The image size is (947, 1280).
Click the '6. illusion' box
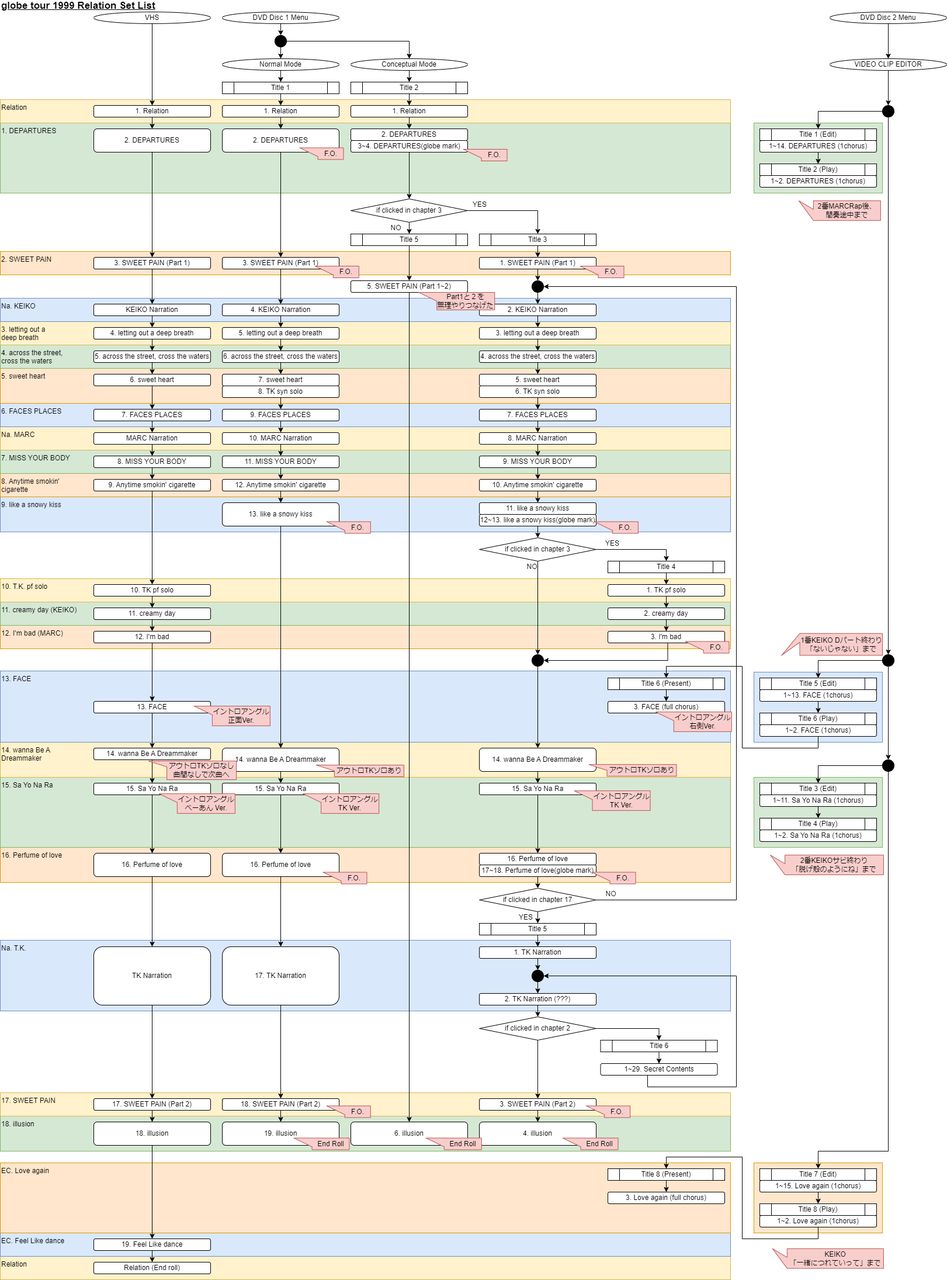(x=409, y=1133)
